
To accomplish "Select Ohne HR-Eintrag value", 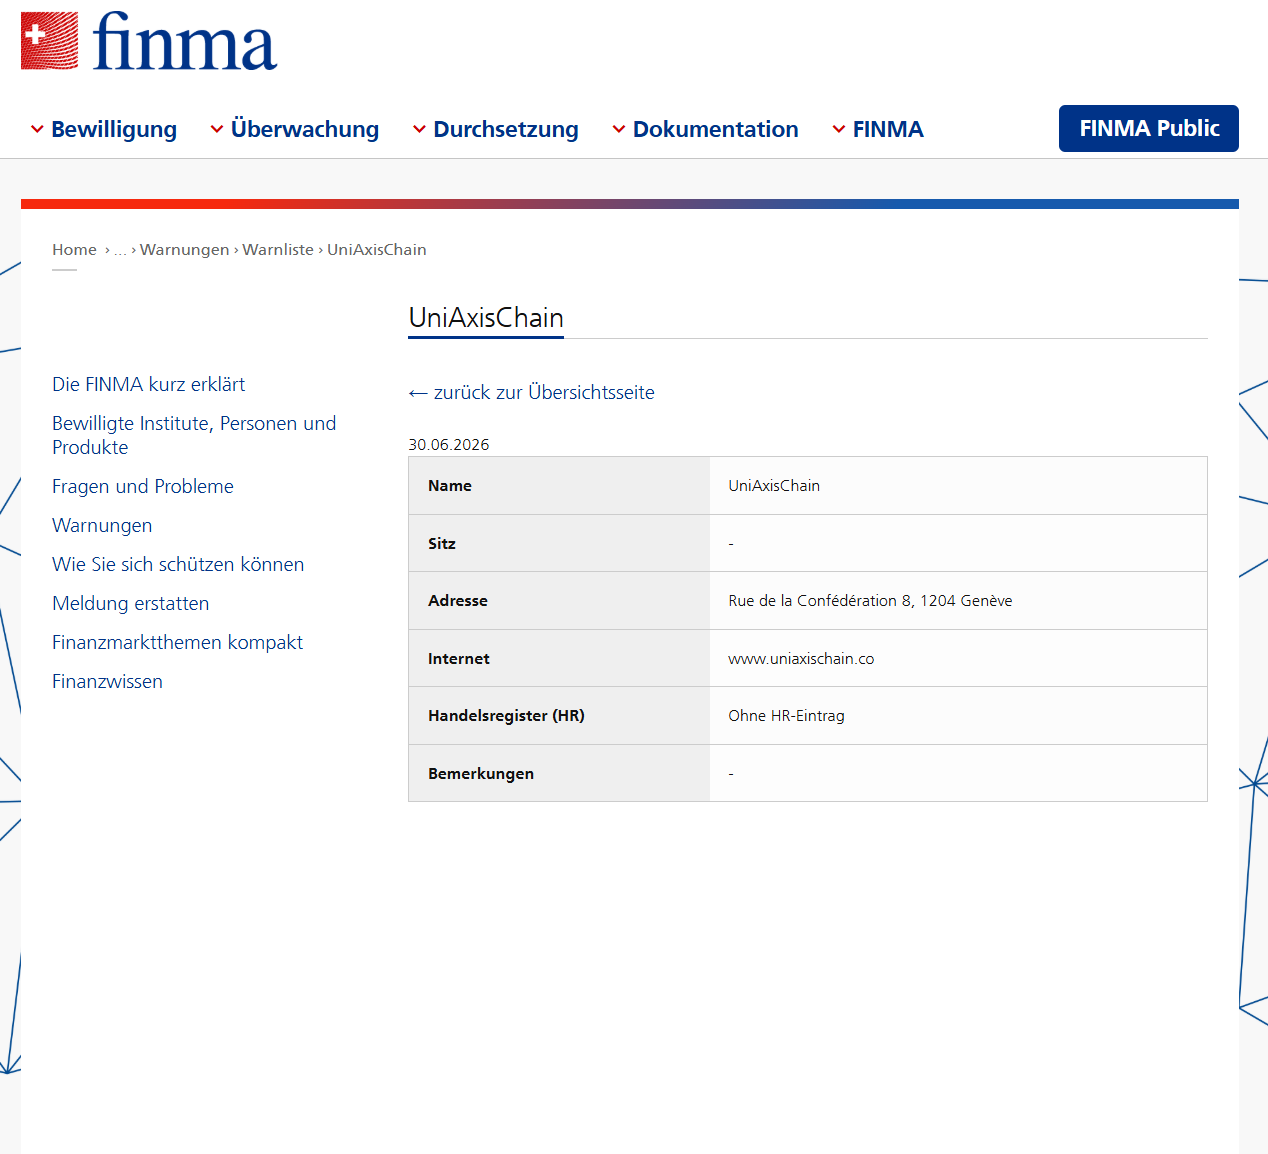I will coord(786,716).
